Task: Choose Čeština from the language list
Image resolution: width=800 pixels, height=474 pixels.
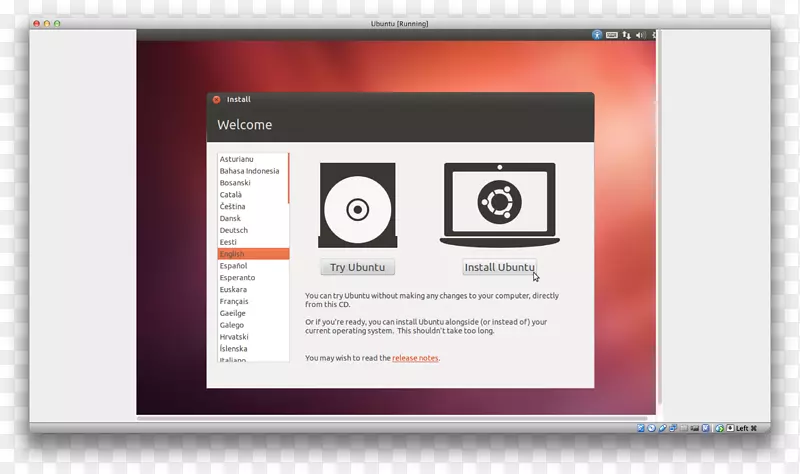Action: click(x=253, y=206)
